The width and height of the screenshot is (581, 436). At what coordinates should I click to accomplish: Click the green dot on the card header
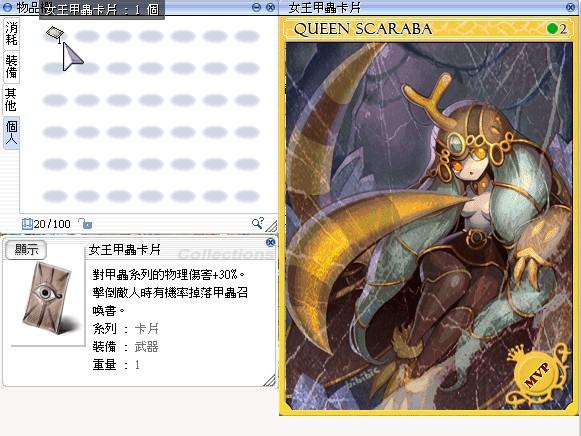(552, 29)
